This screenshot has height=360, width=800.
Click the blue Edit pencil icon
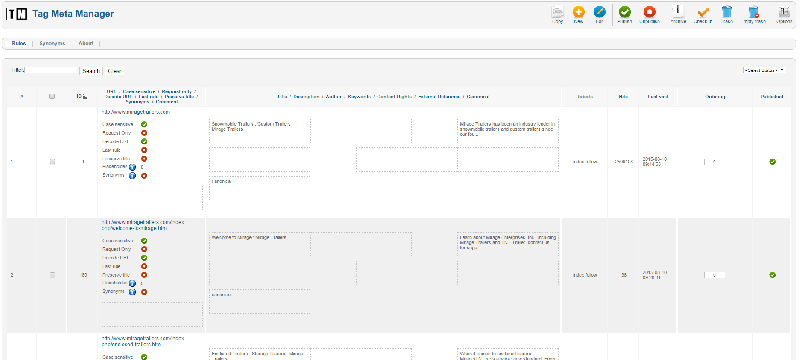coord(599,12)
